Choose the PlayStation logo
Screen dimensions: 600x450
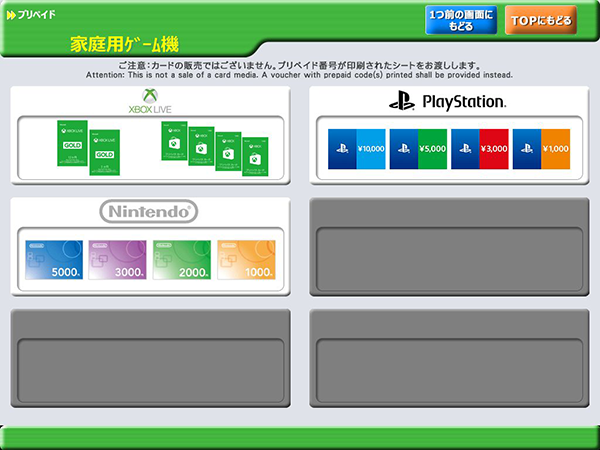448,101
